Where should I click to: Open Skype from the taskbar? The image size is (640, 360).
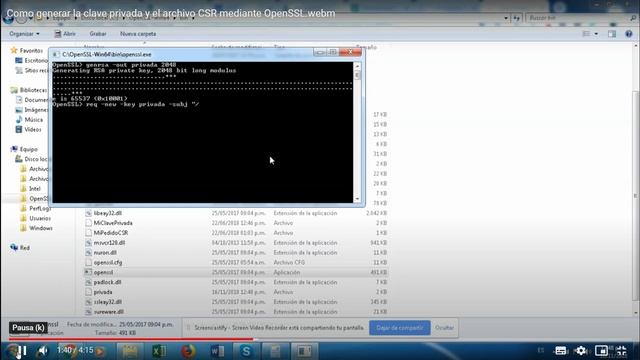[246, 351]
